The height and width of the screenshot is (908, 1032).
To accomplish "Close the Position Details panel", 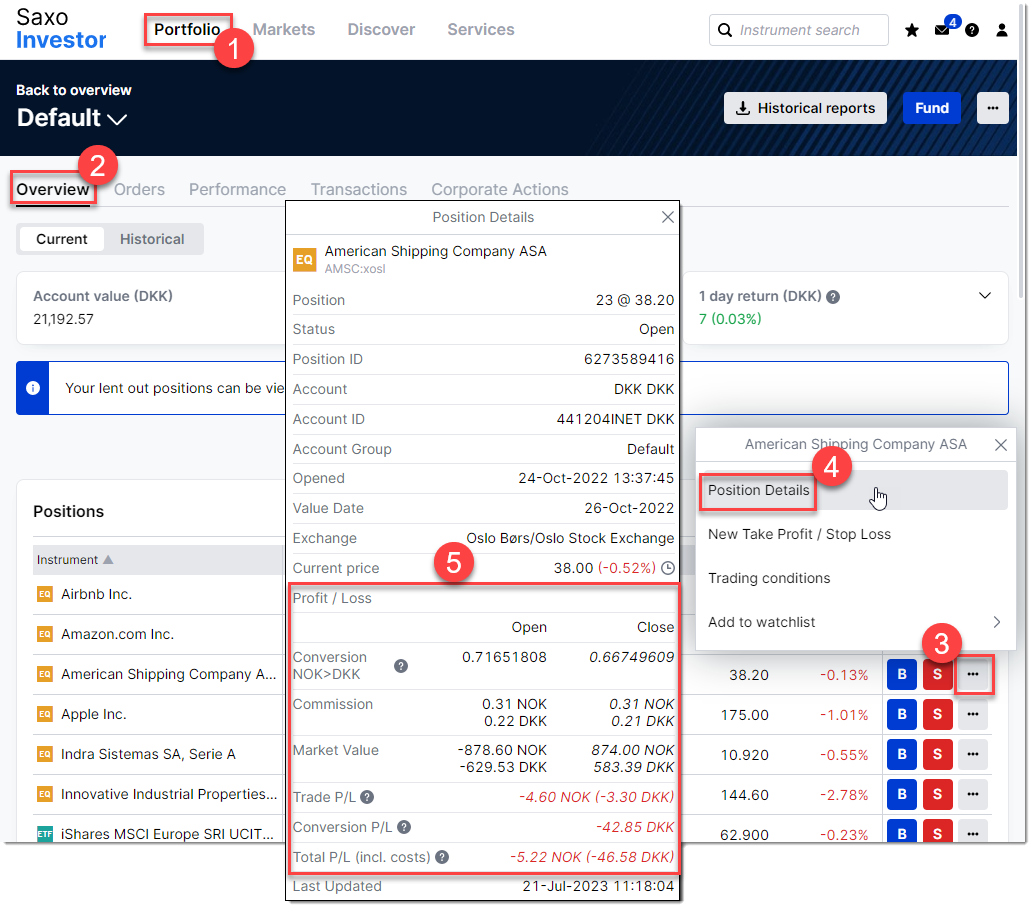I will [667, 217].
